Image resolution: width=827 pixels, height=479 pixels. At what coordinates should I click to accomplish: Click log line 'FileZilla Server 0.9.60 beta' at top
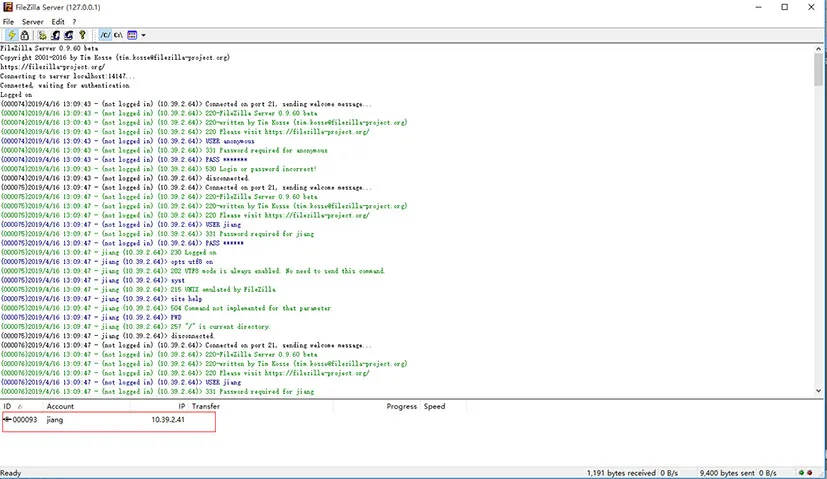(x=49, y=48)
